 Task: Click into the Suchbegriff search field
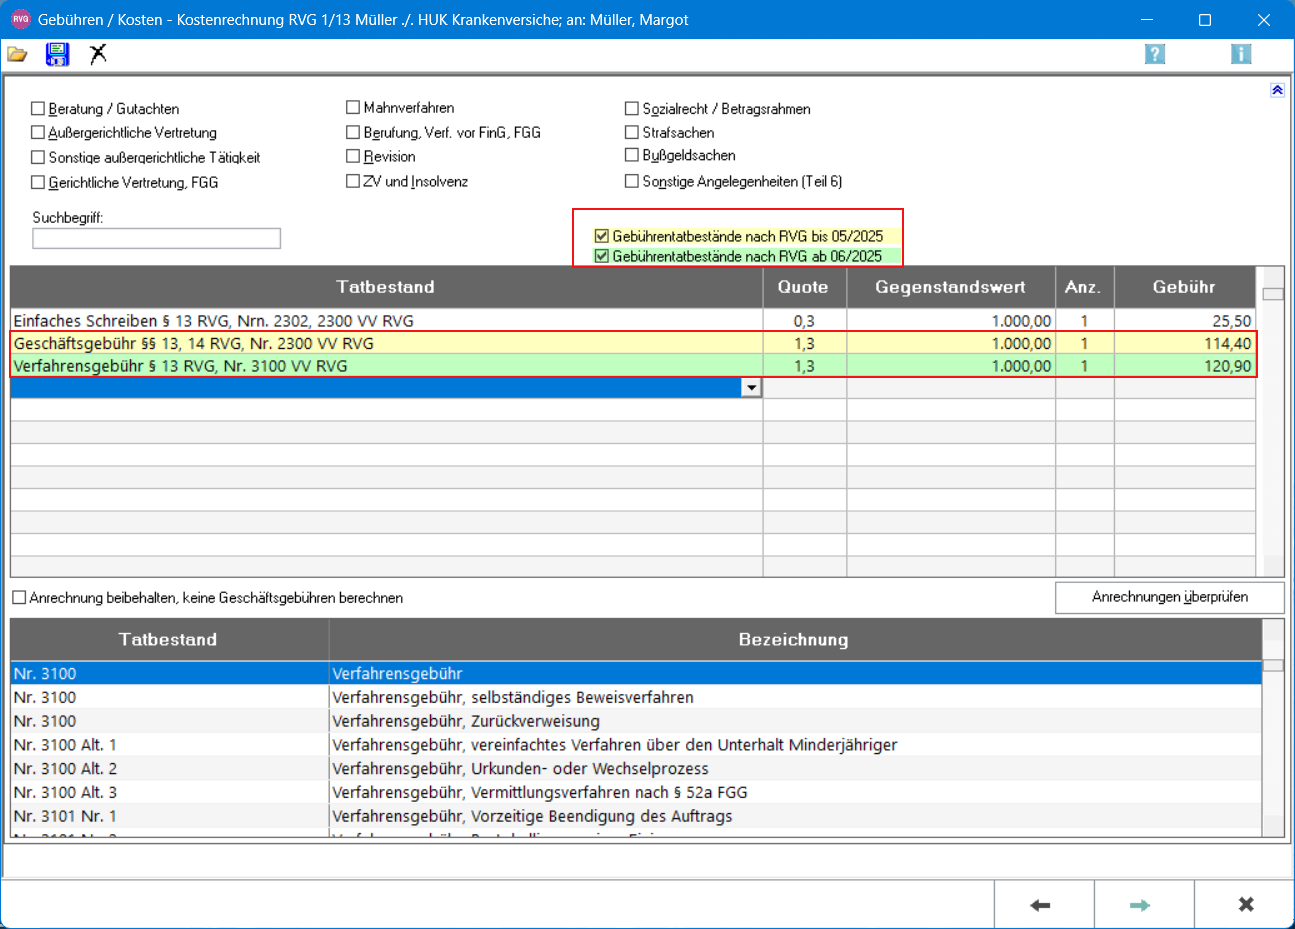tap(156, 238)
